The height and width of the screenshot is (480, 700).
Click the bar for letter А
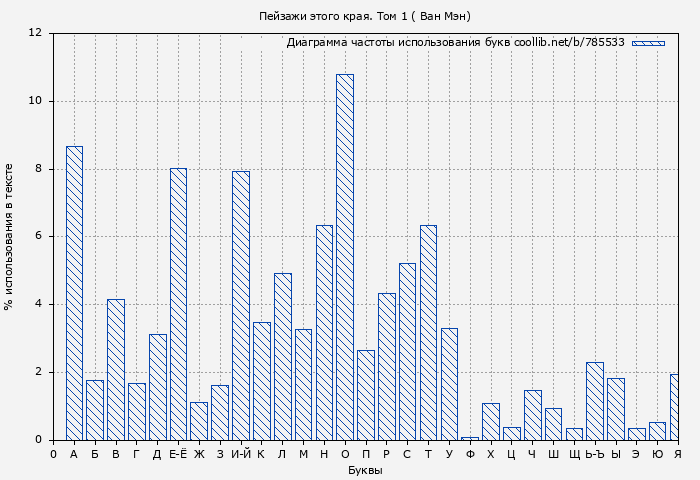click(74, 293)
